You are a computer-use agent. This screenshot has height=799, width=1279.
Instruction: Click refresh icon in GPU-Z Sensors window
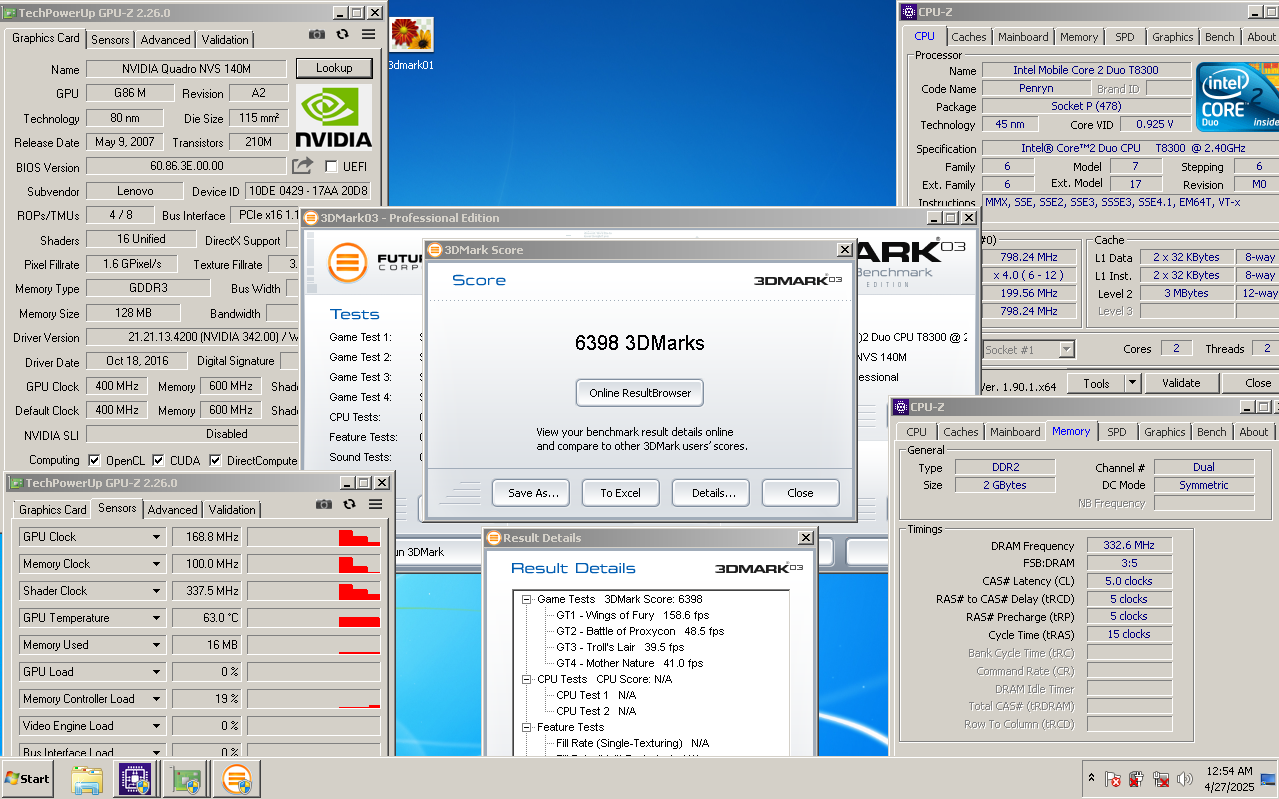coord(349,505)
